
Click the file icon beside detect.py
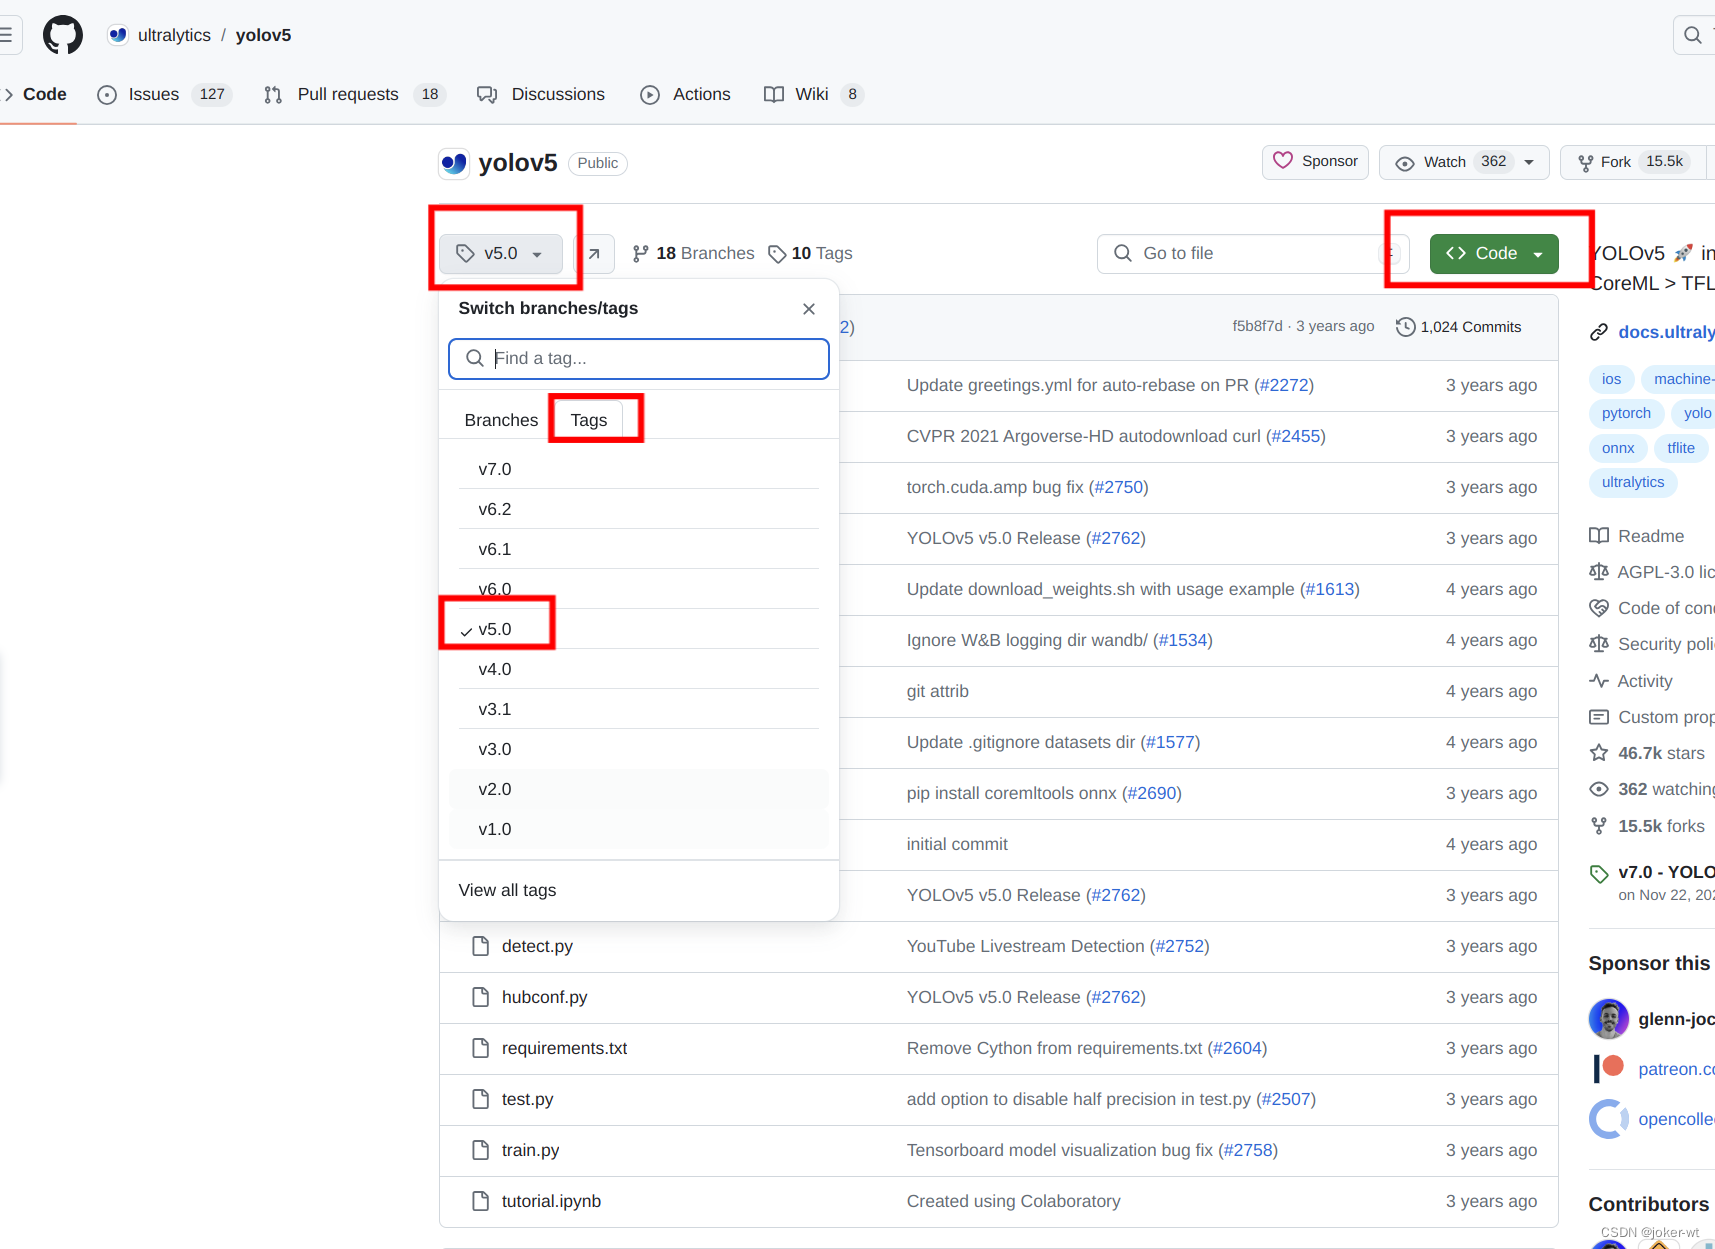(x=480, y=946)
